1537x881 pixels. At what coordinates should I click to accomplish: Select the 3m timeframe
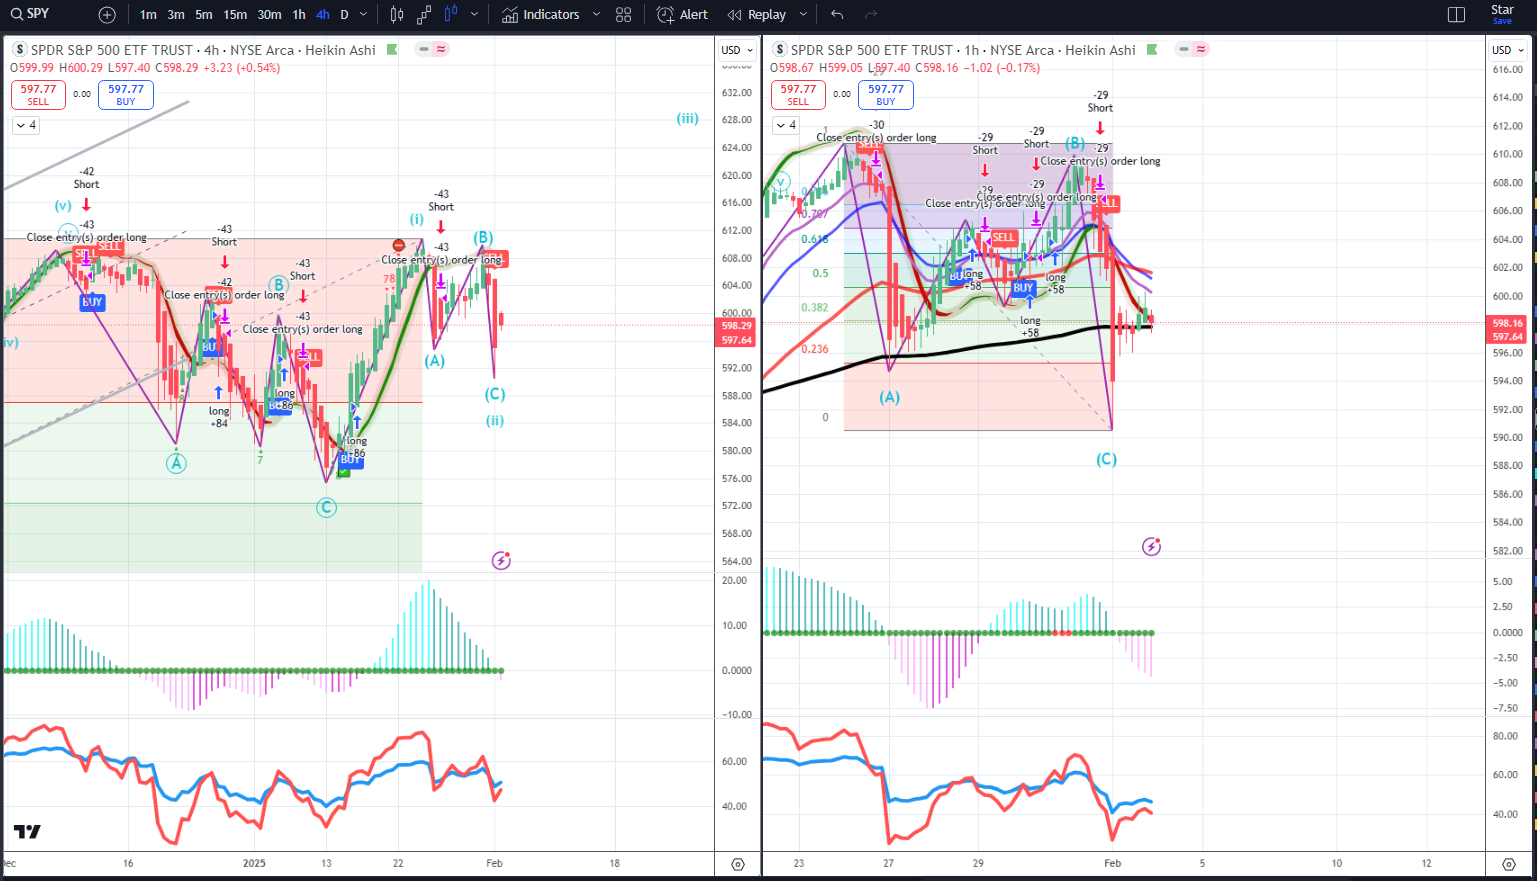pyautogui.click(x=176, y=15)
